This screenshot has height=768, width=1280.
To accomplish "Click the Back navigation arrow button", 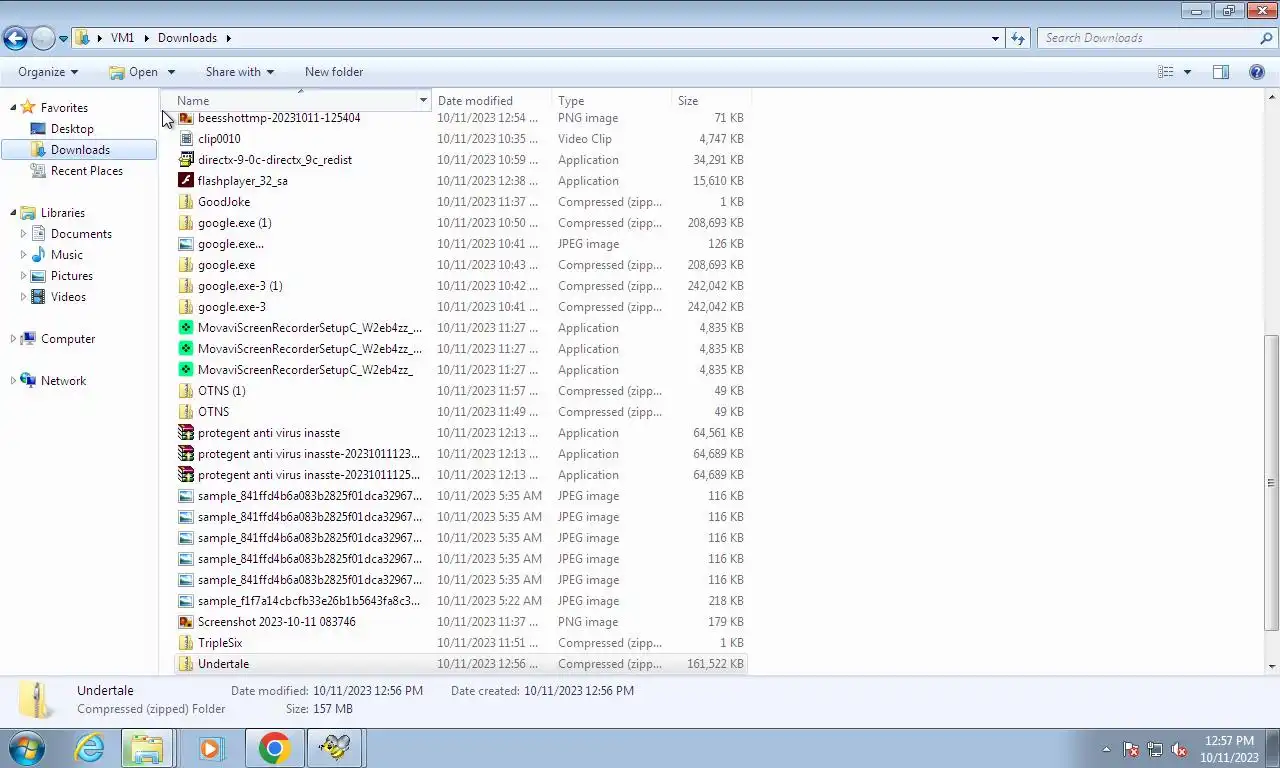I will click(x=15, y=39).
